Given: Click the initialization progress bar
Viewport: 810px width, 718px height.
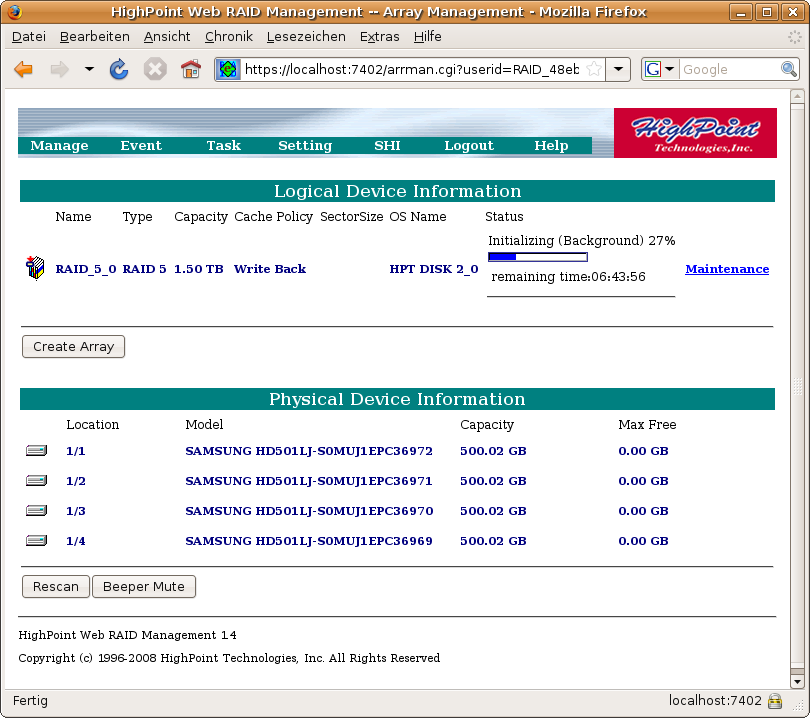Looking at the screenshot, I should coord(537,258).
